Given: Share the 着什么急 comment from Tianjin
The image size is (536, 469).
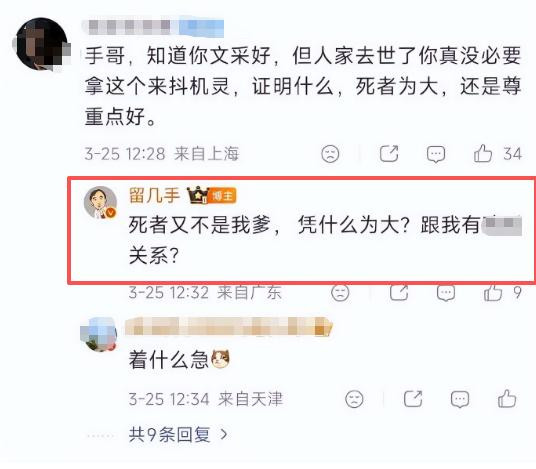Looking at the screenshot, I should (x=413, y=399).
